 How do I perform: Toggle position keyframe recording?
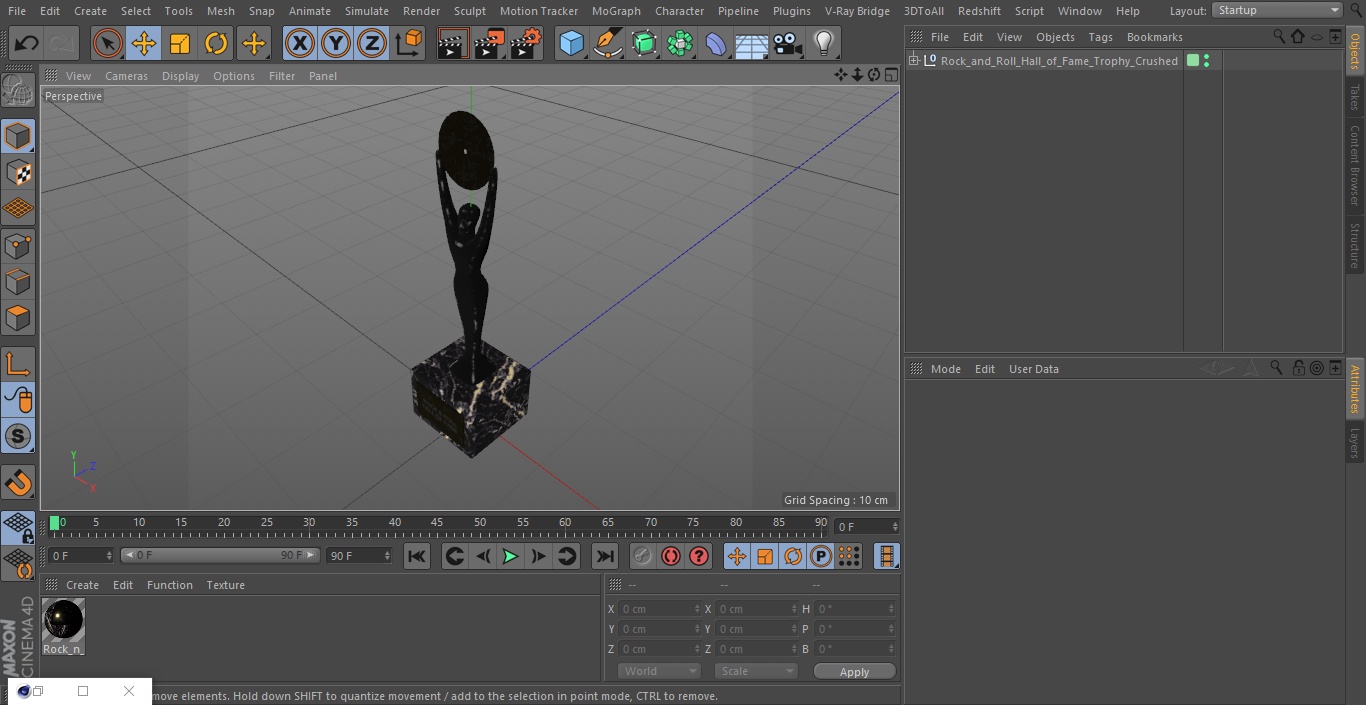click(737, 556)
